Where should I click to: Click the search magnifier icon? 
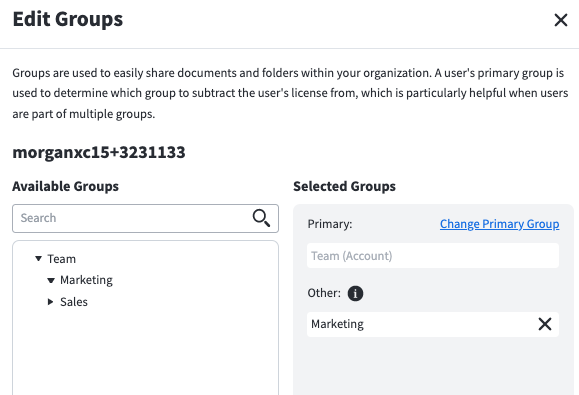[x=261, y=218]
